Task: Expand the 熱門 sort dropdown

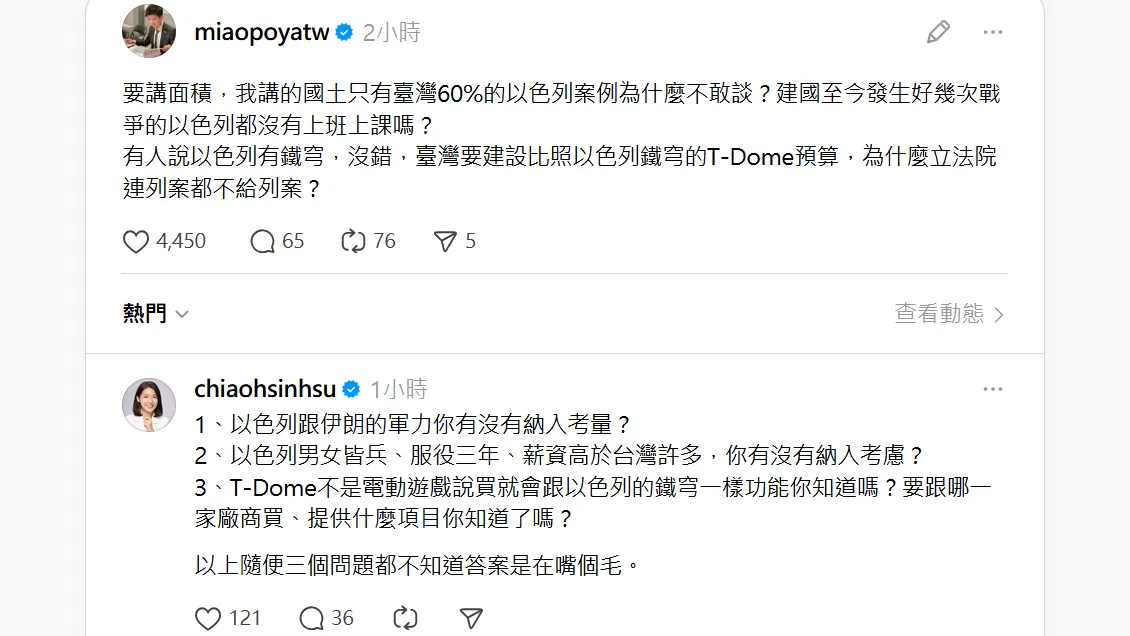Action: click(x=156, y=314)
